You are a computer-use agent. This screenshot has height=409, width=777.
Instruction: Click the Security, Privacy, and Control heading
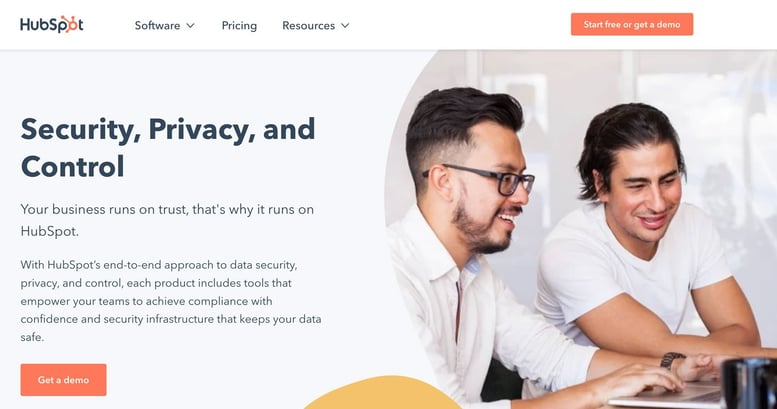tap(168, 148)
